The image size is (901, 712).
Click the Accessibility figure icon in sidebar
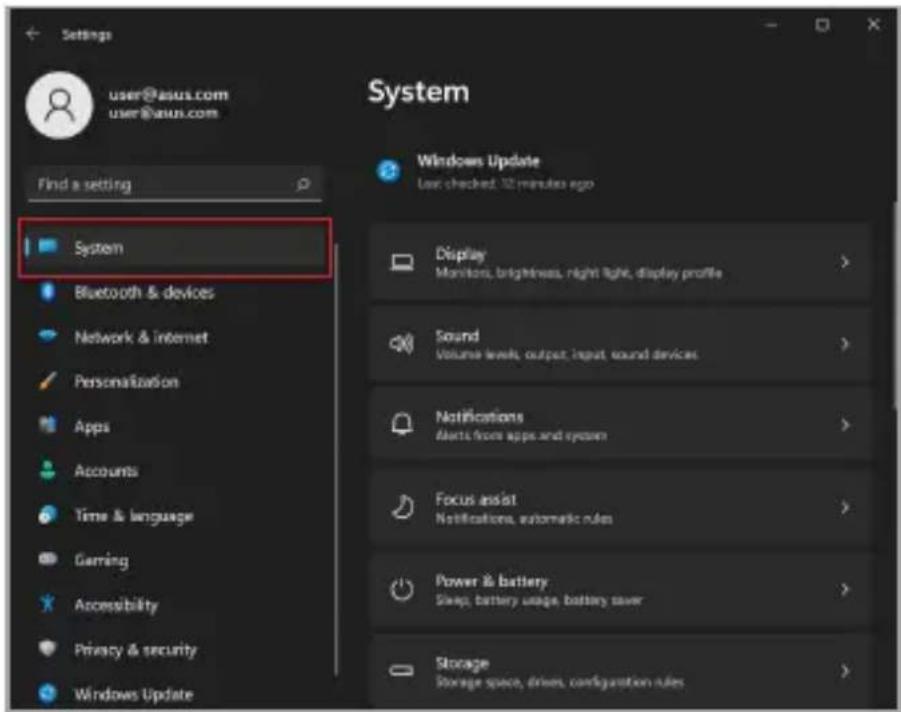[48, 603]
